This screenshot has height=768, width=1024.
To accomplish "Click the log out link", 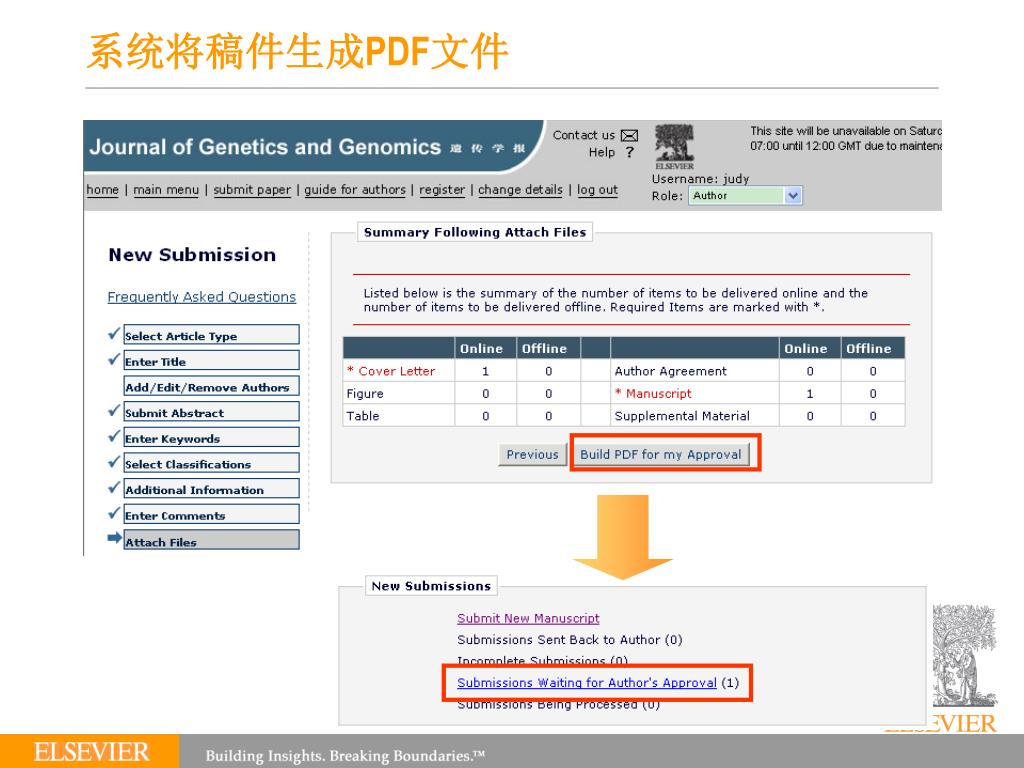I will click(x=597, y=190).
